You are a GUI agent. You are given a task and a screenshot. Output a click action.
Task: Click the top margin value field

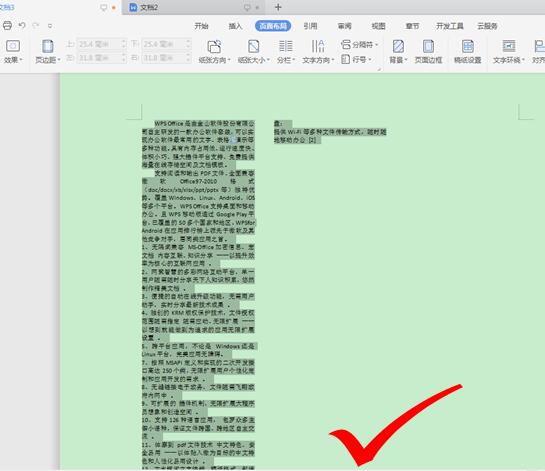point(99,44)
